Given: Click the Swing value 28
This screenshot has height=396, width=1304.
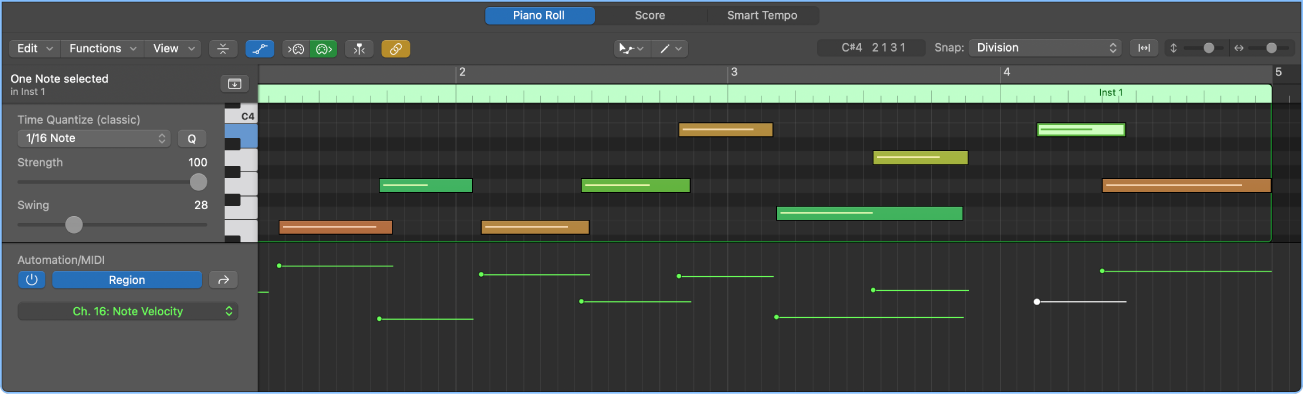Looking at the screenshot, I should (x=201, y=204).
